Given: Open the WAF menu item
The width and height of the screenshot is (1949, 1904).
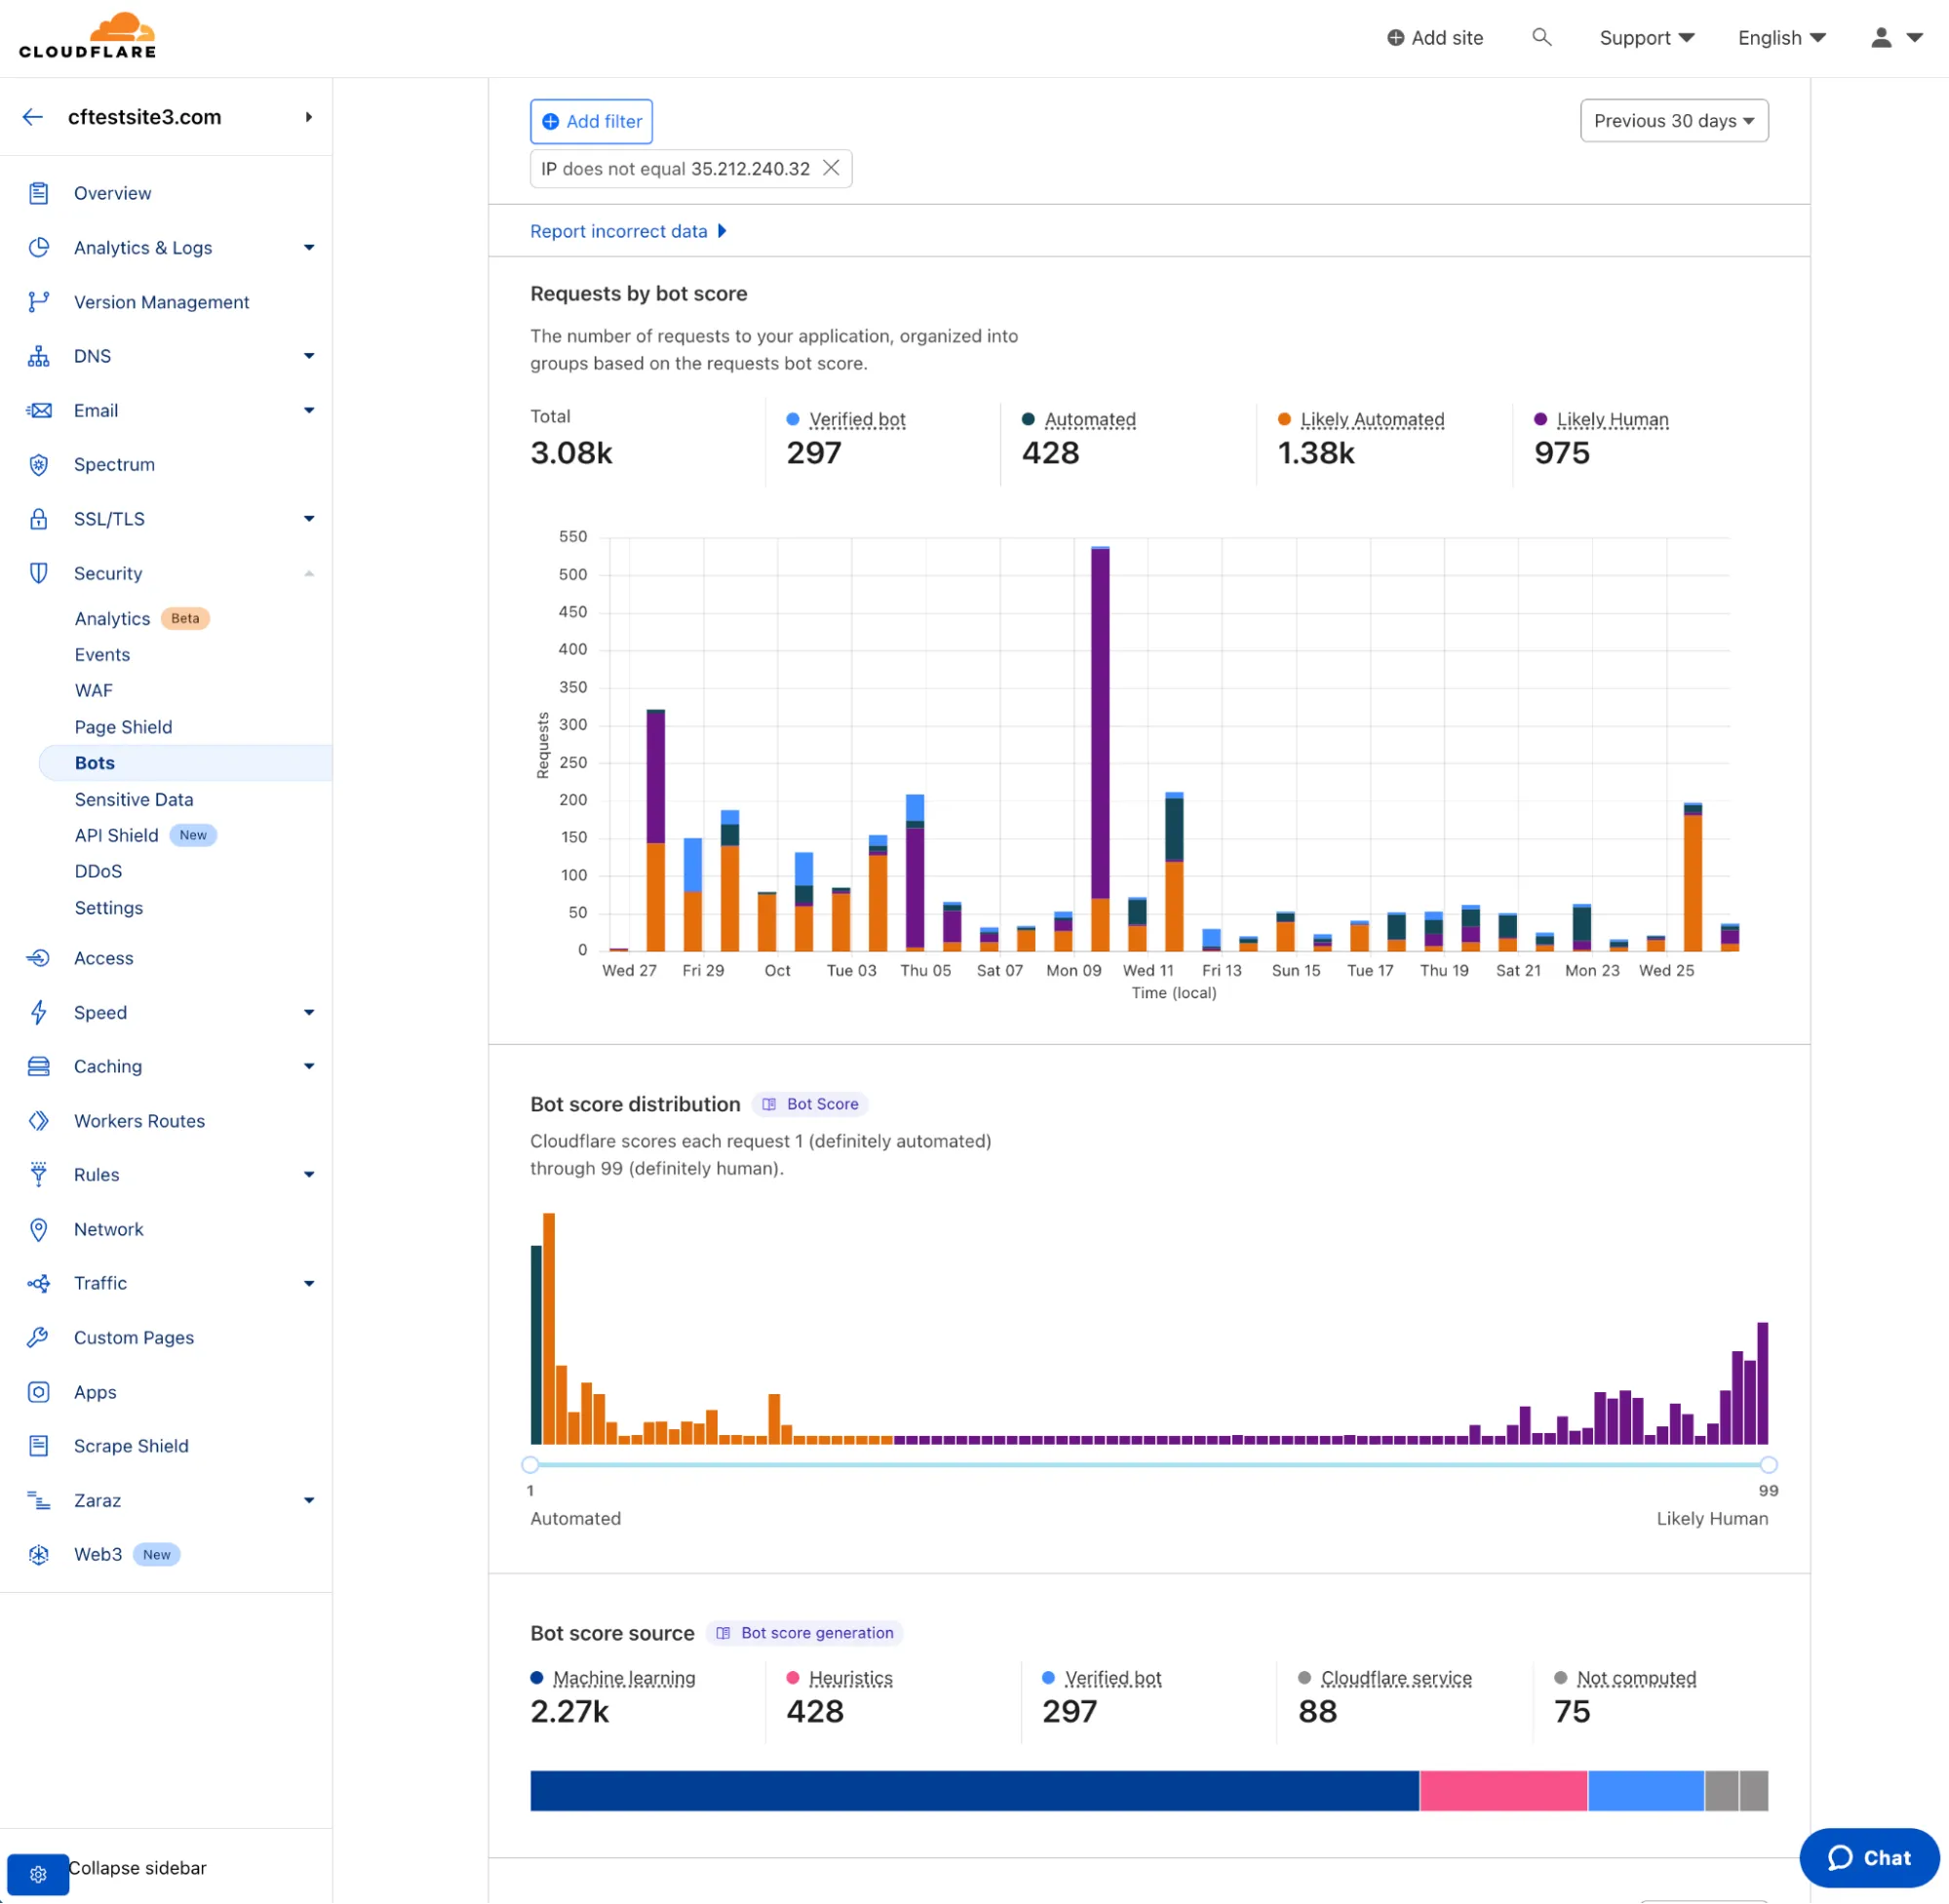Looking at the screenshot, I should (92, 690).
